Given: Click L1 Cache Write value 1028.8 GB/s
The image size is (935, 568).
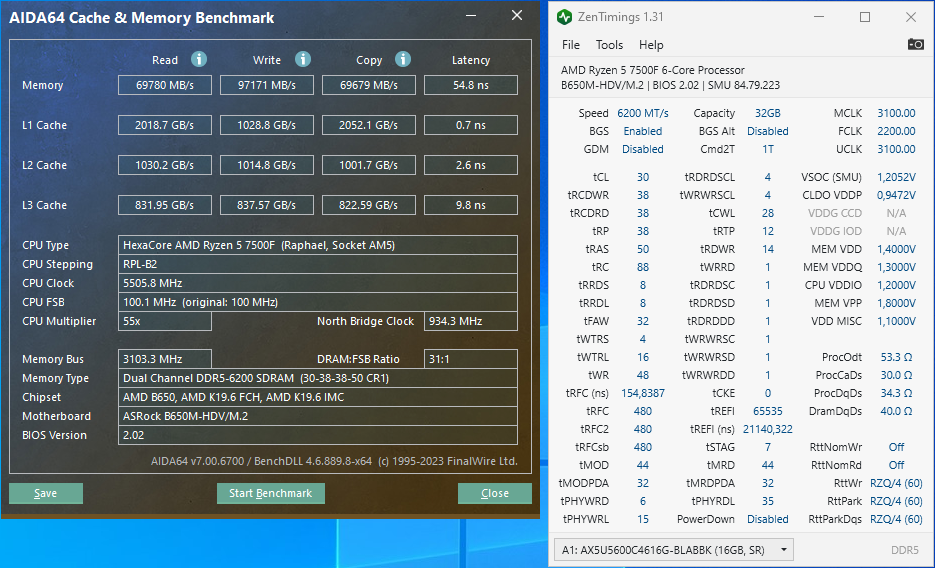Looking at the screenshot, I should tap(267, 125).
